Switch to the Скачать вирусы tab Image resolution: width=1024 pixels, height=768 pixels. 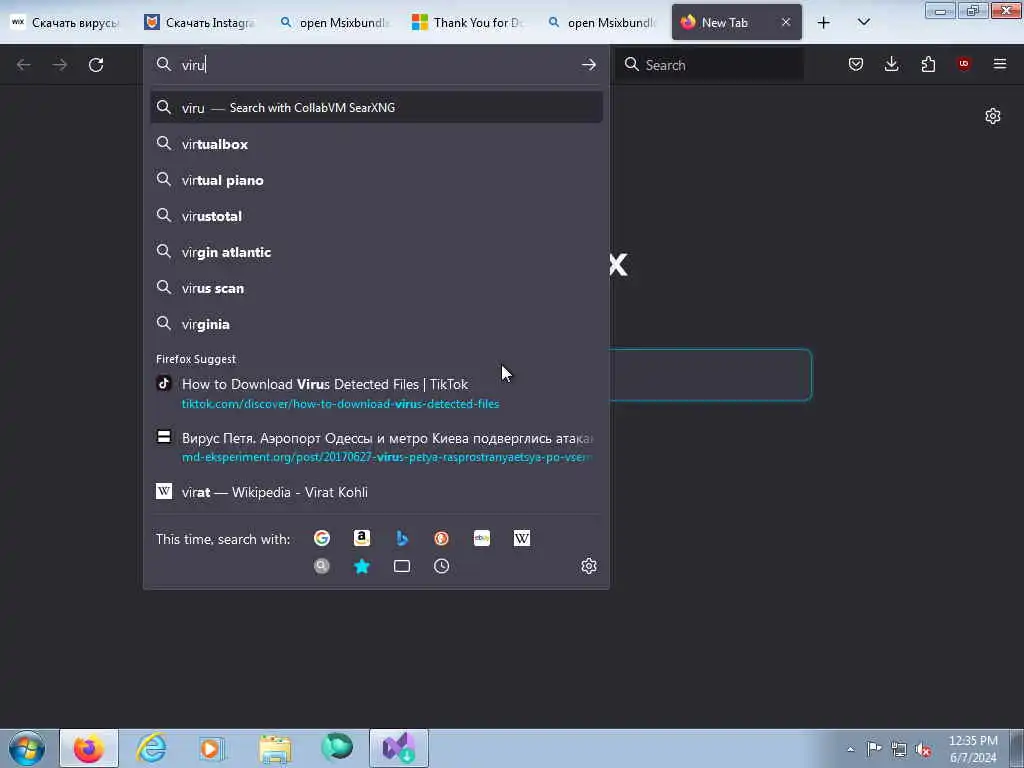pyautogui.click(x=66, y=23)
